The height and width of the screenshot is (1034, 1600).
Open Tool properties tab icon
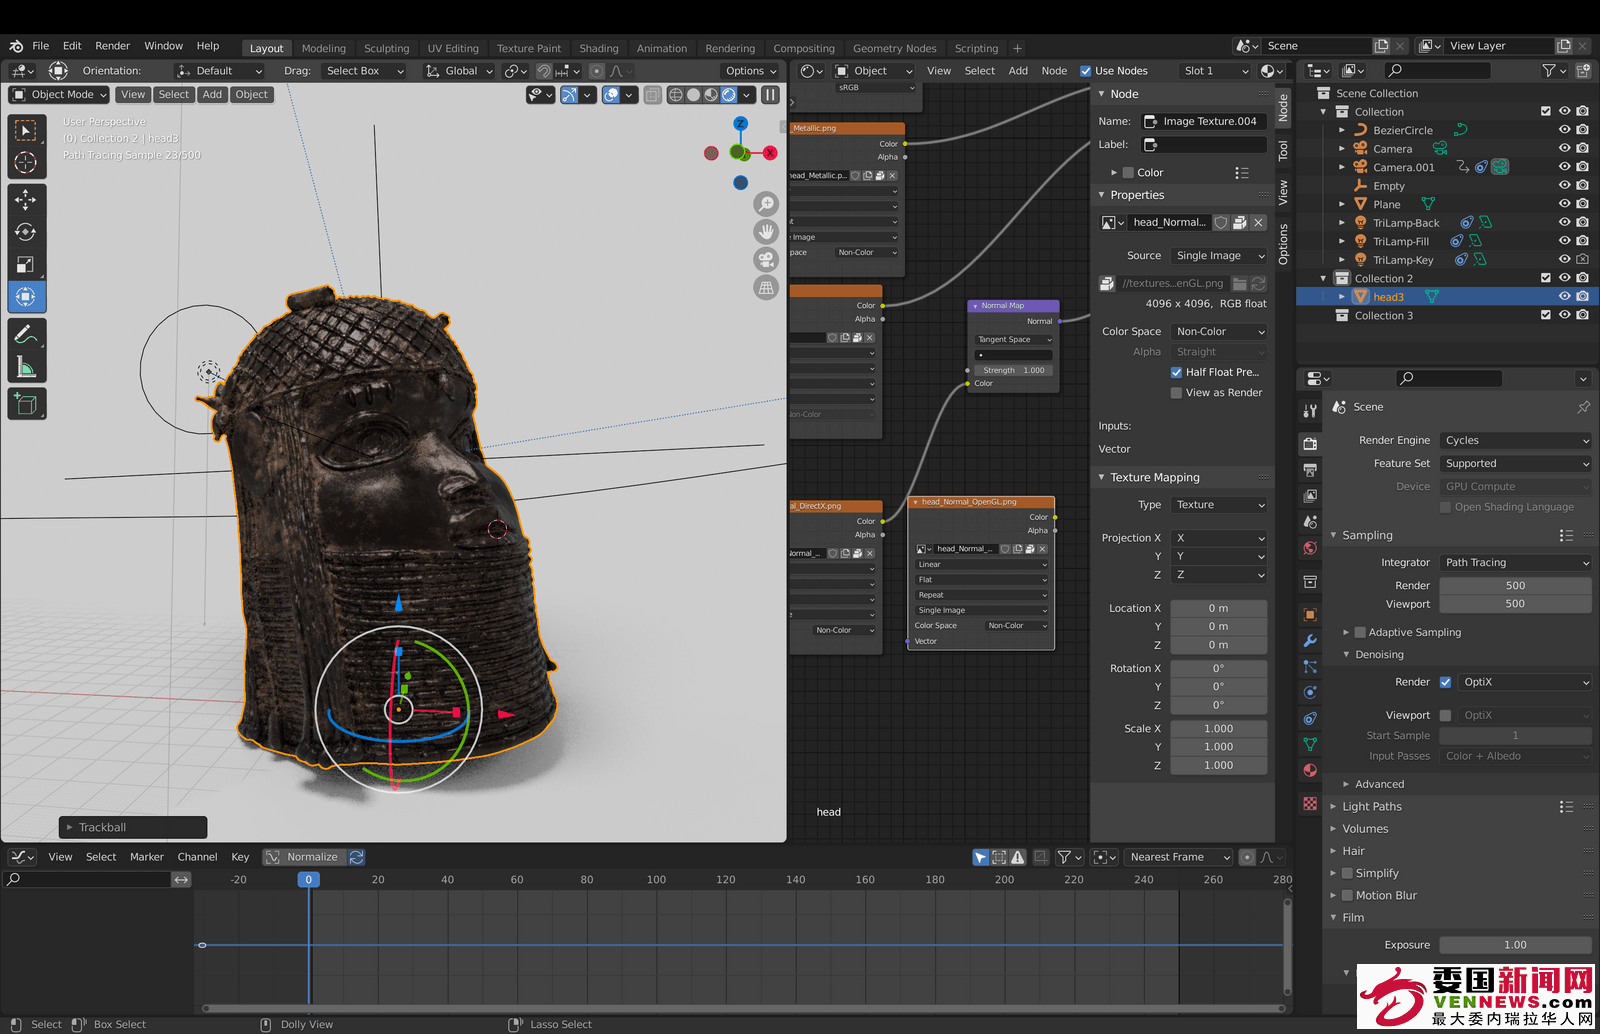tap(1310, 411)
